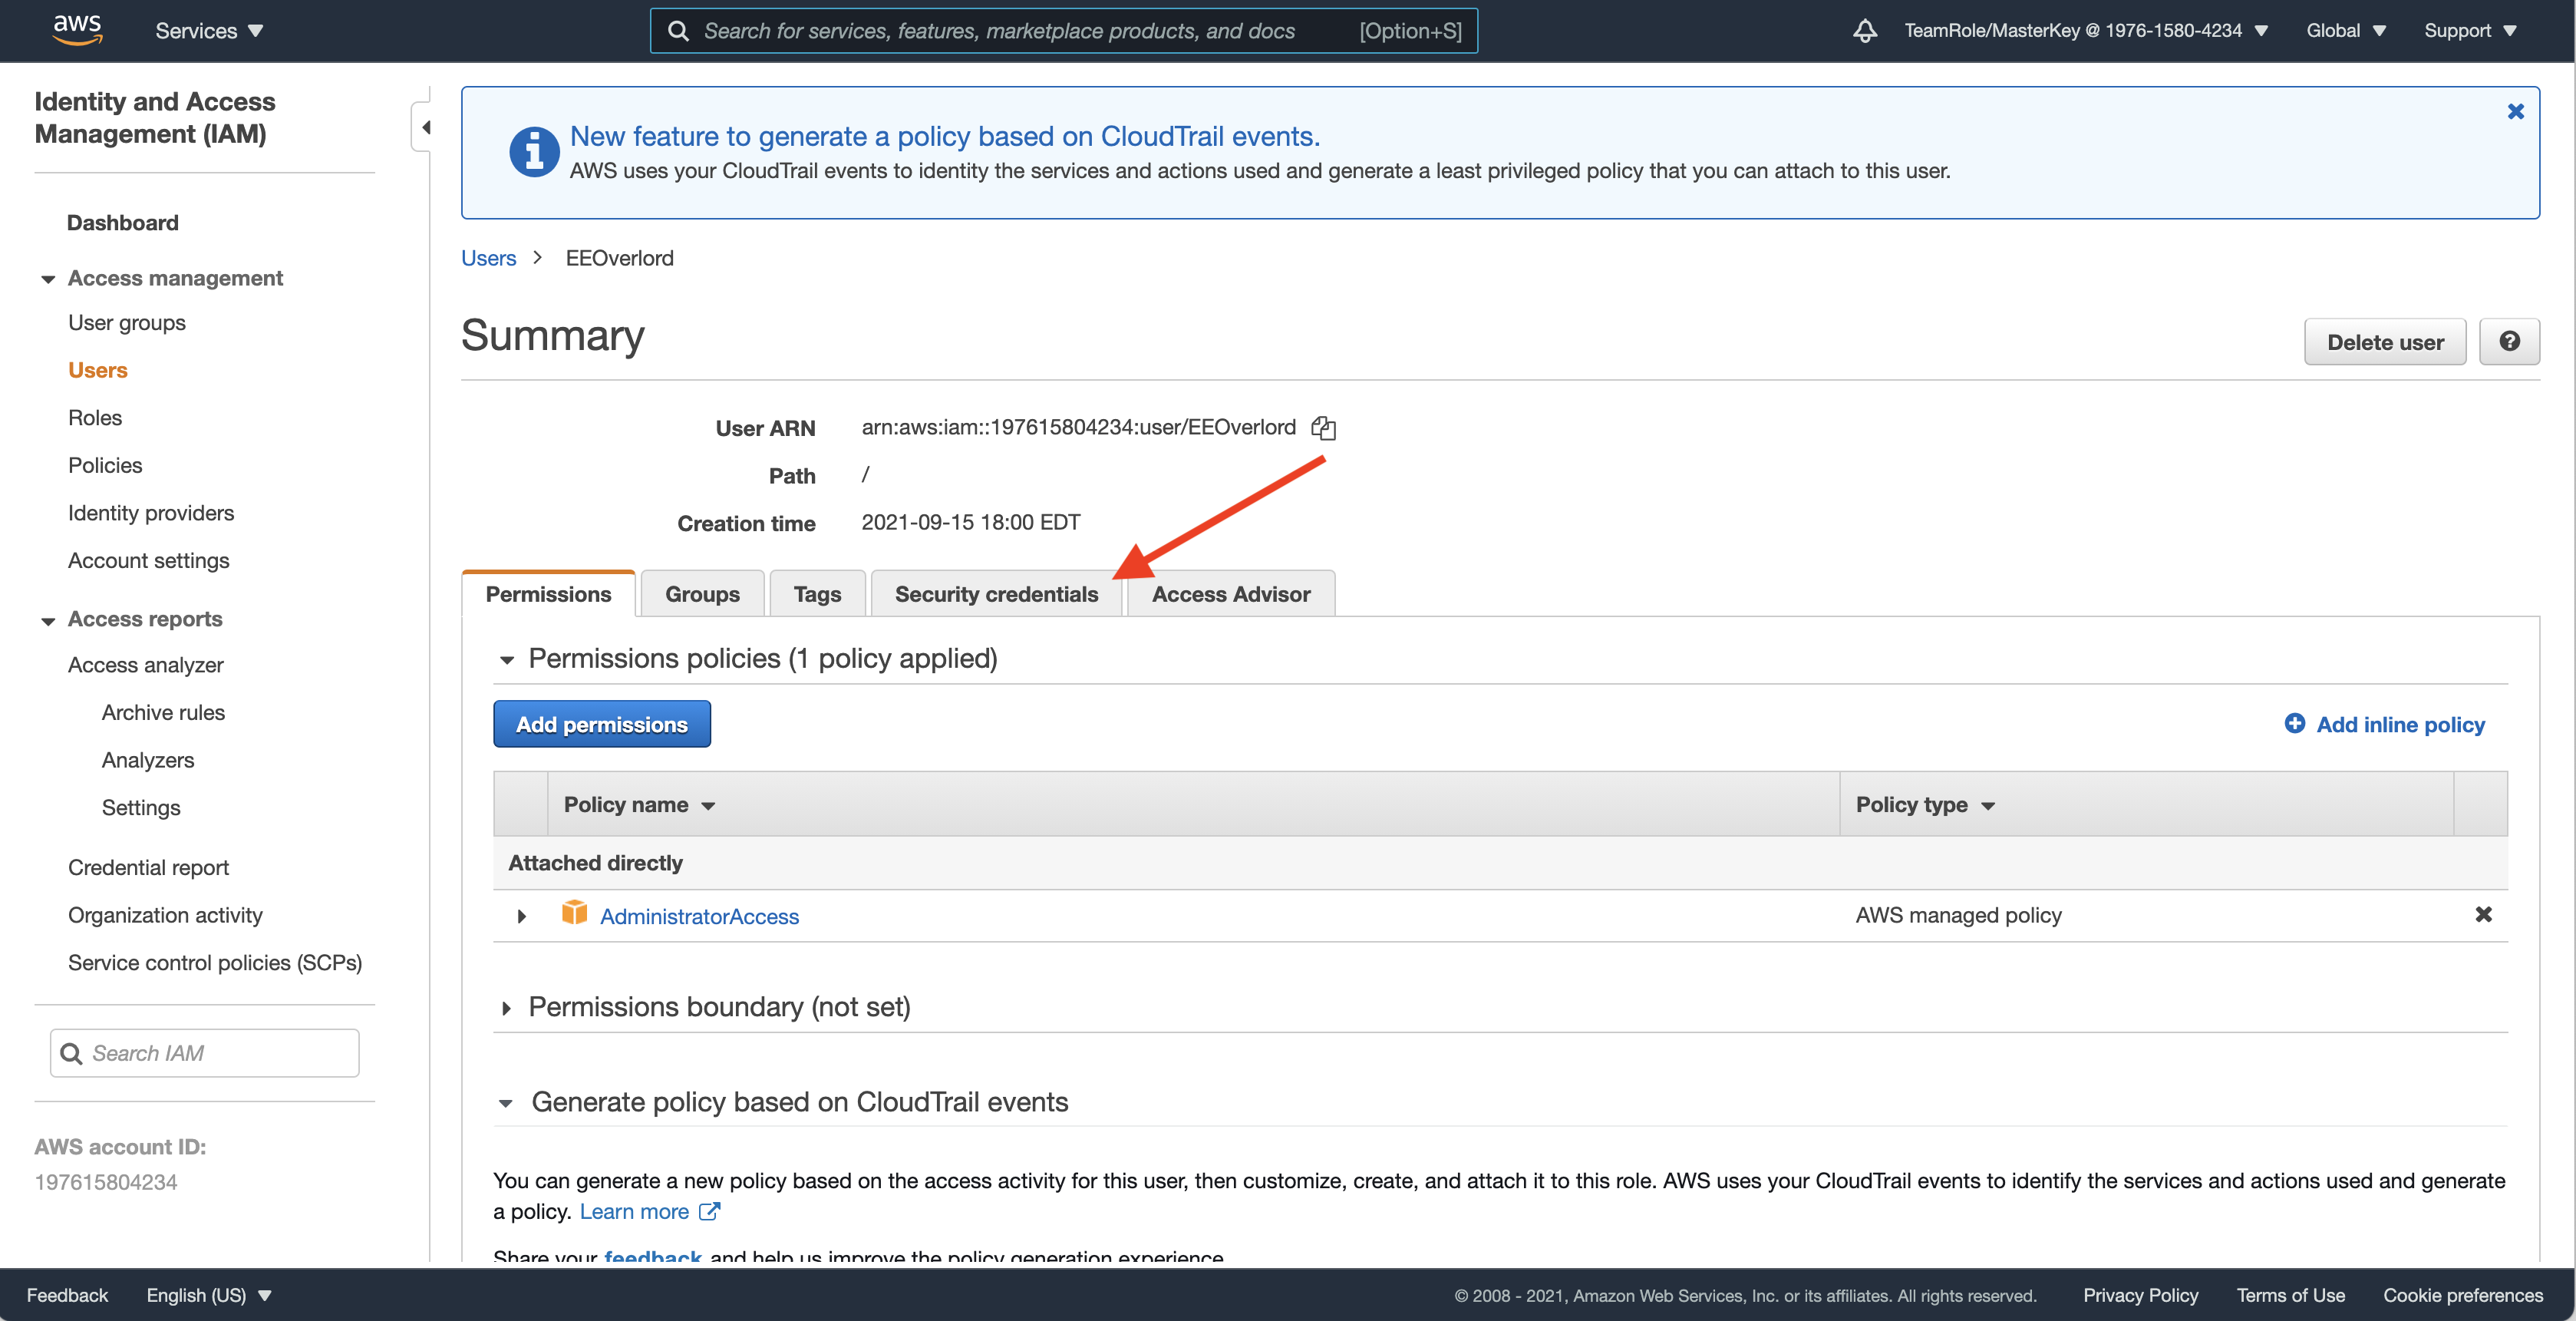Open the English (US) language dropdown

pos(209,1295)
